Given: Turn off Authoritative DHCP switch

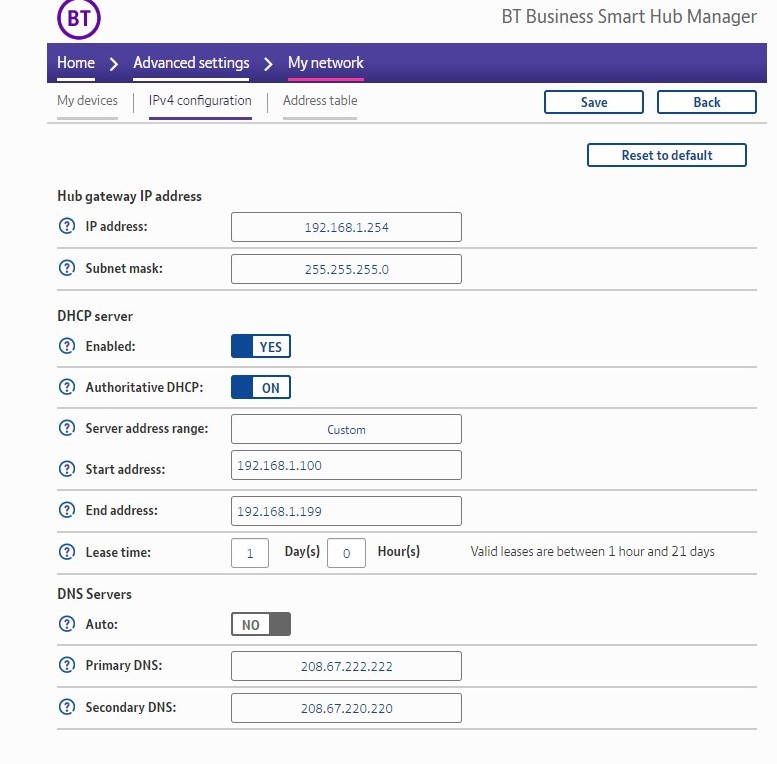Looking at the screenshot, I should click(x=261, y=388).
